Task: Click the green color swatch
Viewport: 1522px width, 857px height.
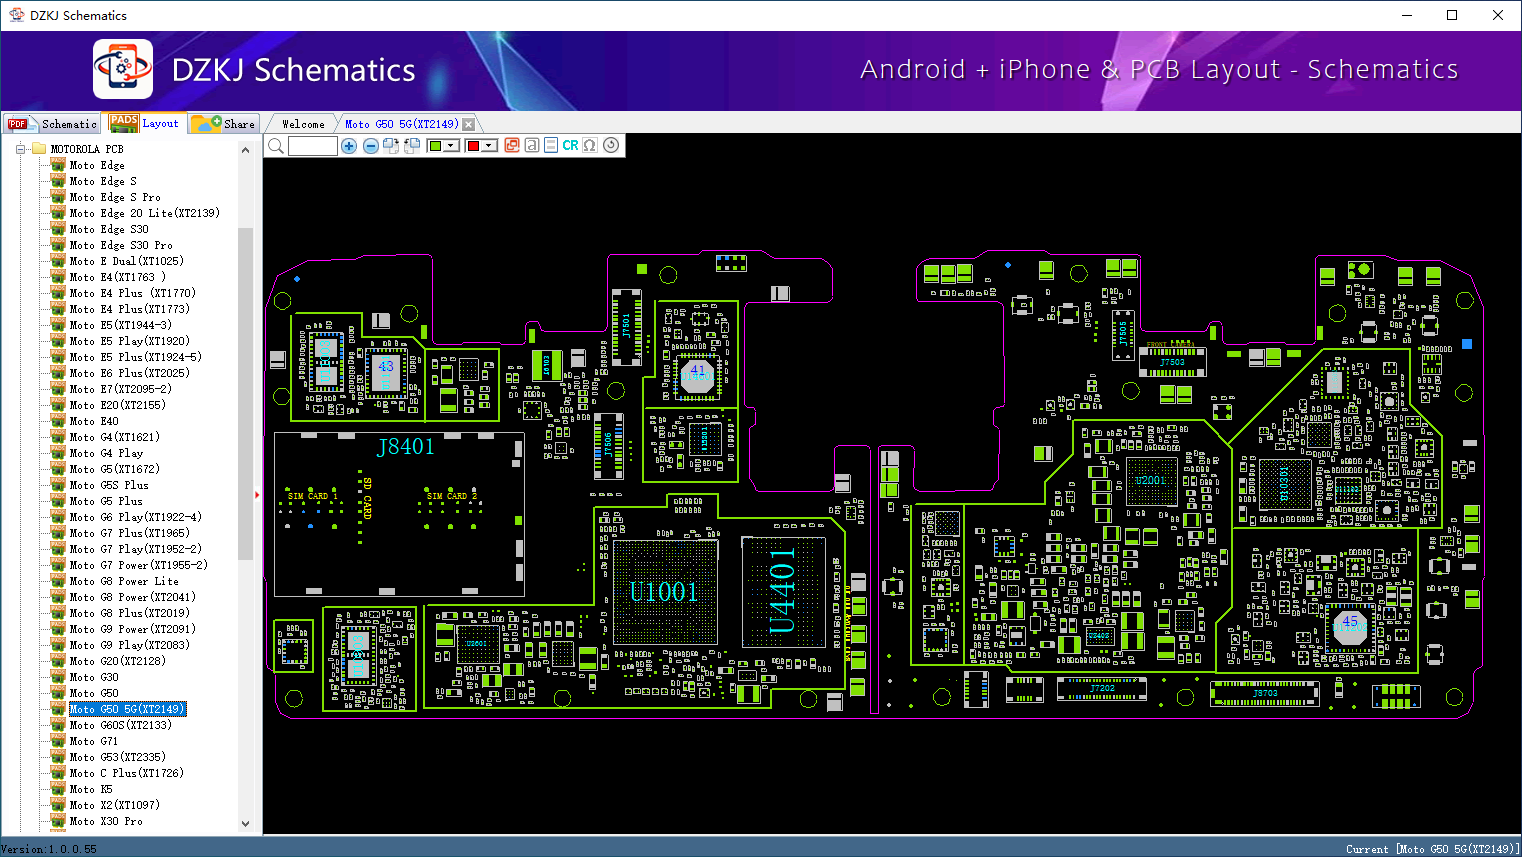Action: pos(435,146)
